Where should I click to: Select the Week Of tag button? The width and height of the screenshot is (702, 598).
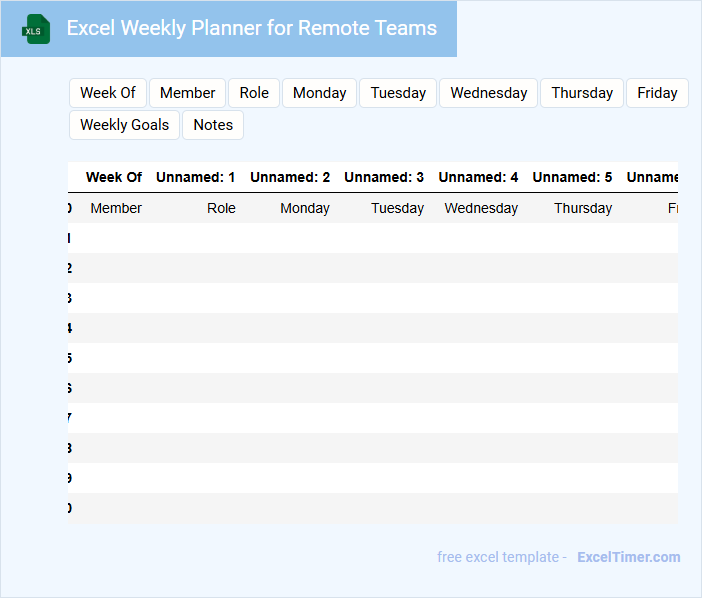pyautogui.click(x=108, y=93)
